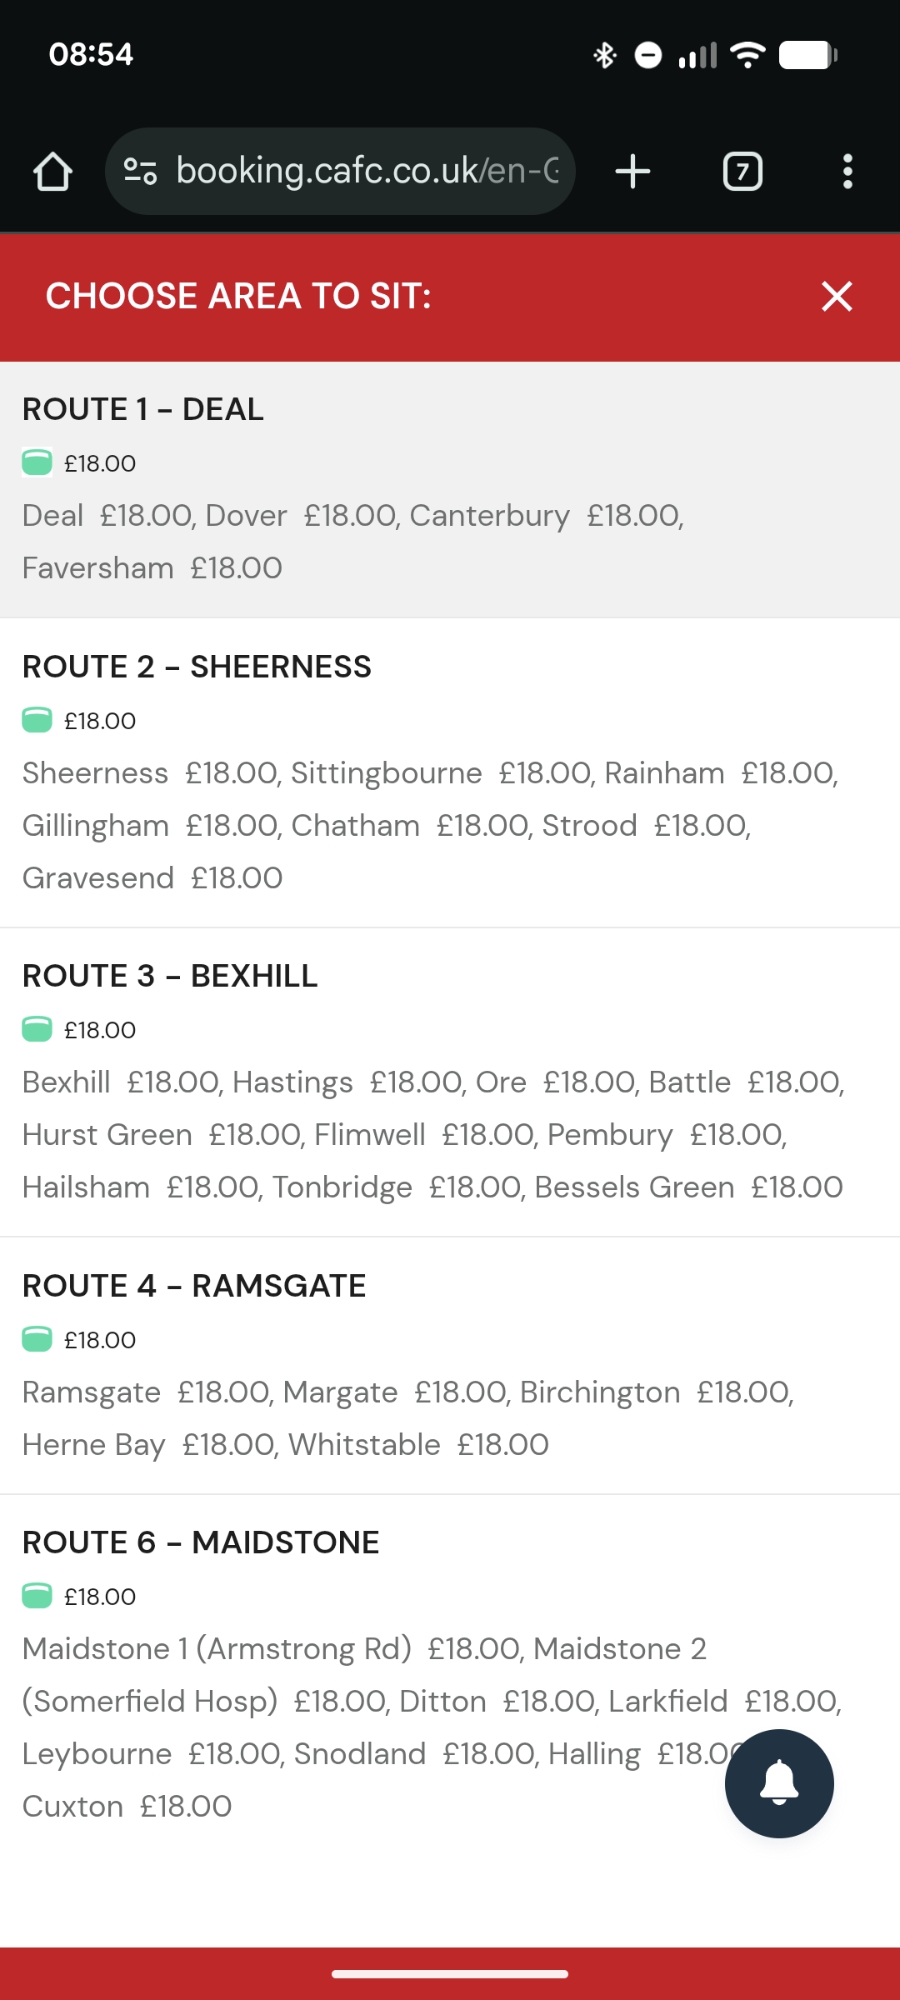
Task: Open the browser three-dot menu
Action: [847, 172]
